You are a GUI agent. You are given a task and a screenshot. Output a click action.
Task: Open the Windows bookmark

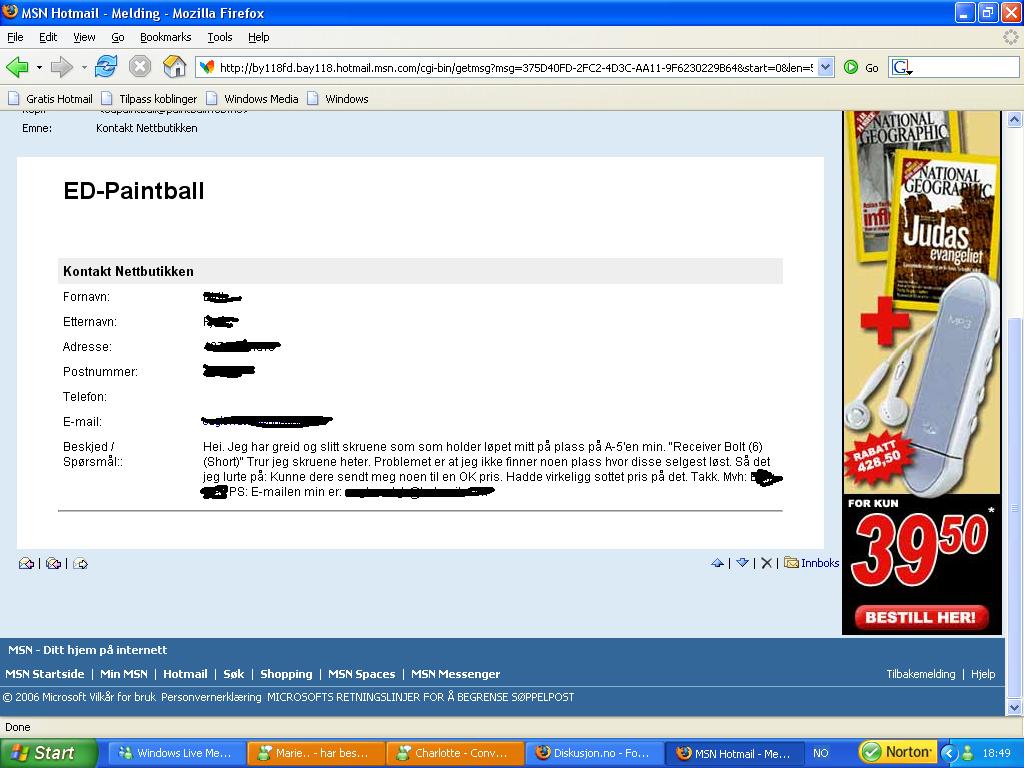(338, 99)
